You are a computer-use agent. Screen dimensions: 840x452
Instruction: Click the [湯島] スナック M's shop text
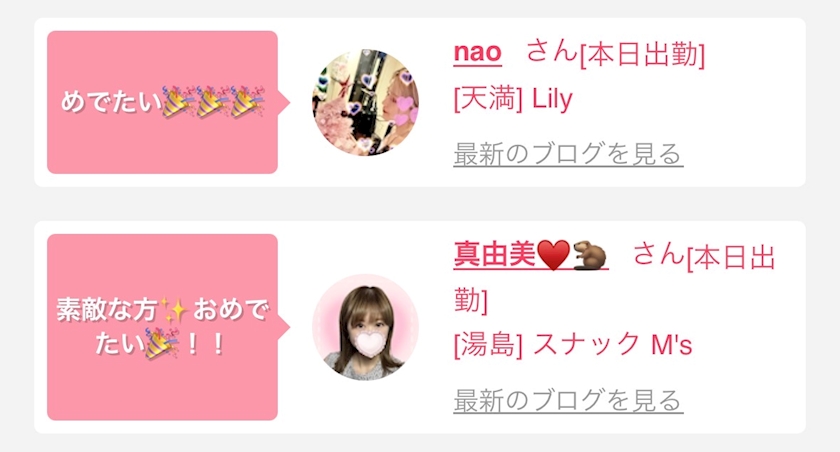tap(573, 344)
